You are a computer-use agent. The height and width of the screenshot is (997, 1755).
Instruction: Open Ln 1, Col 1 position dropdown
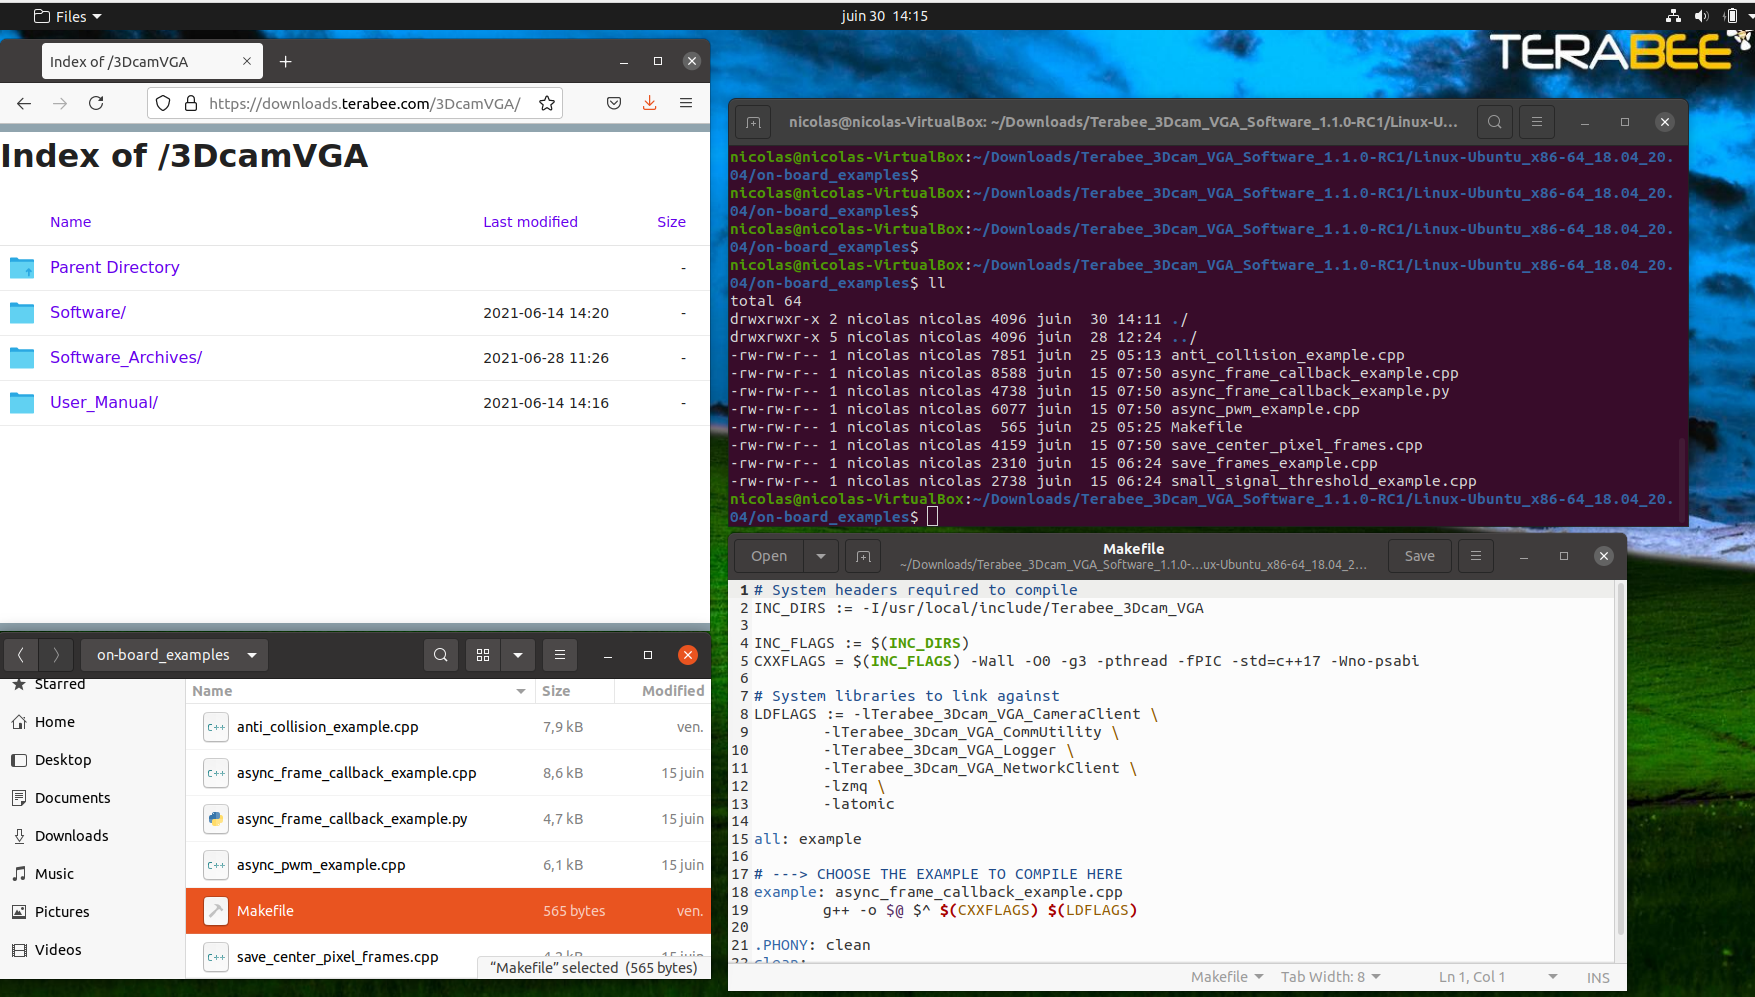[1497, 977]
